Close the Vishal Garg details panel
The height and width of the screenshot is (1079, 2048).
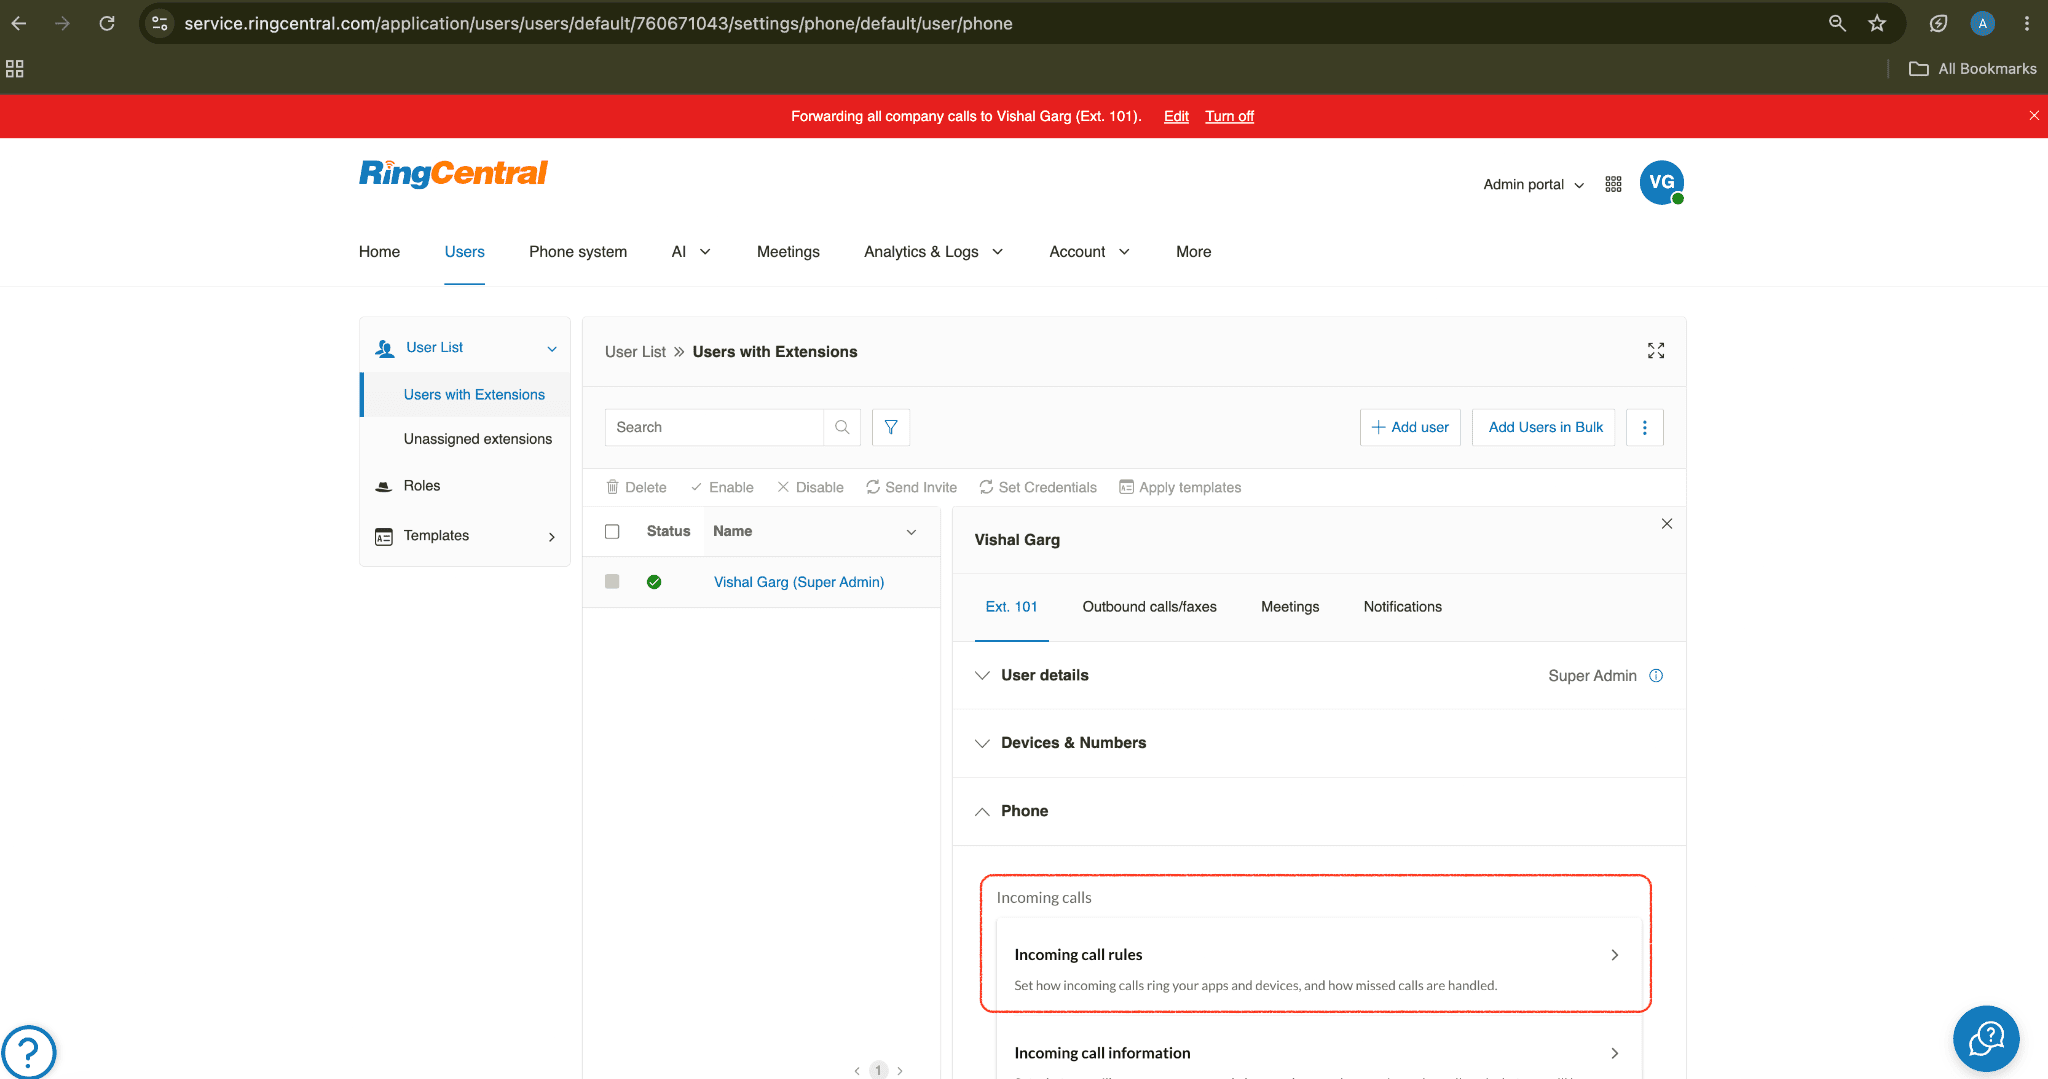(x=1667, y=524)
